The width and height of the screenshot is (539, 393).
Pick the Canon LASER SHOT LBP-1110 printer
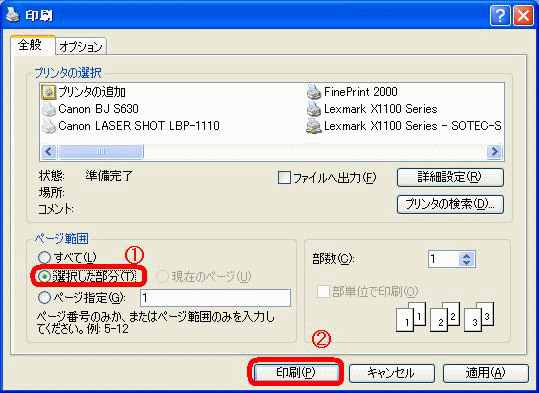[x=131, y=126]
